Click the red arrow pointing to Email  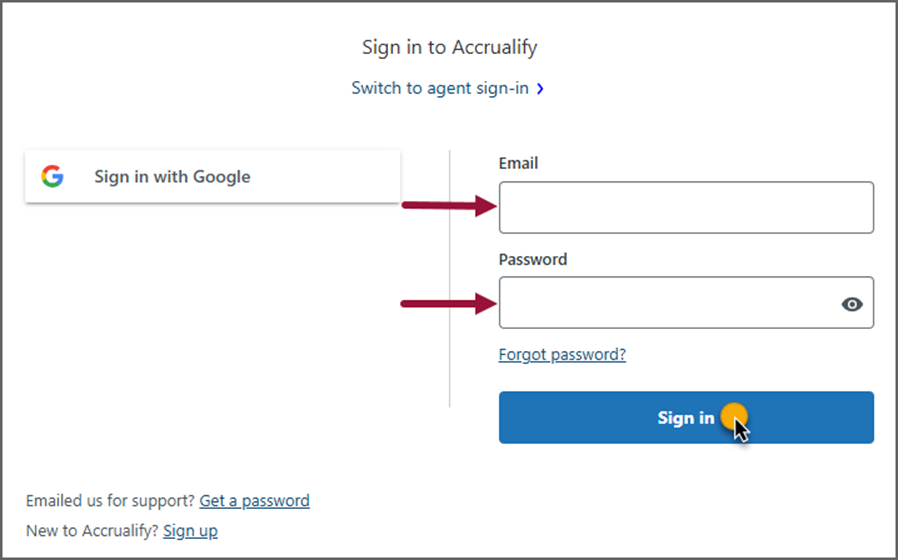pyautogui.click(x=448, y=206)
